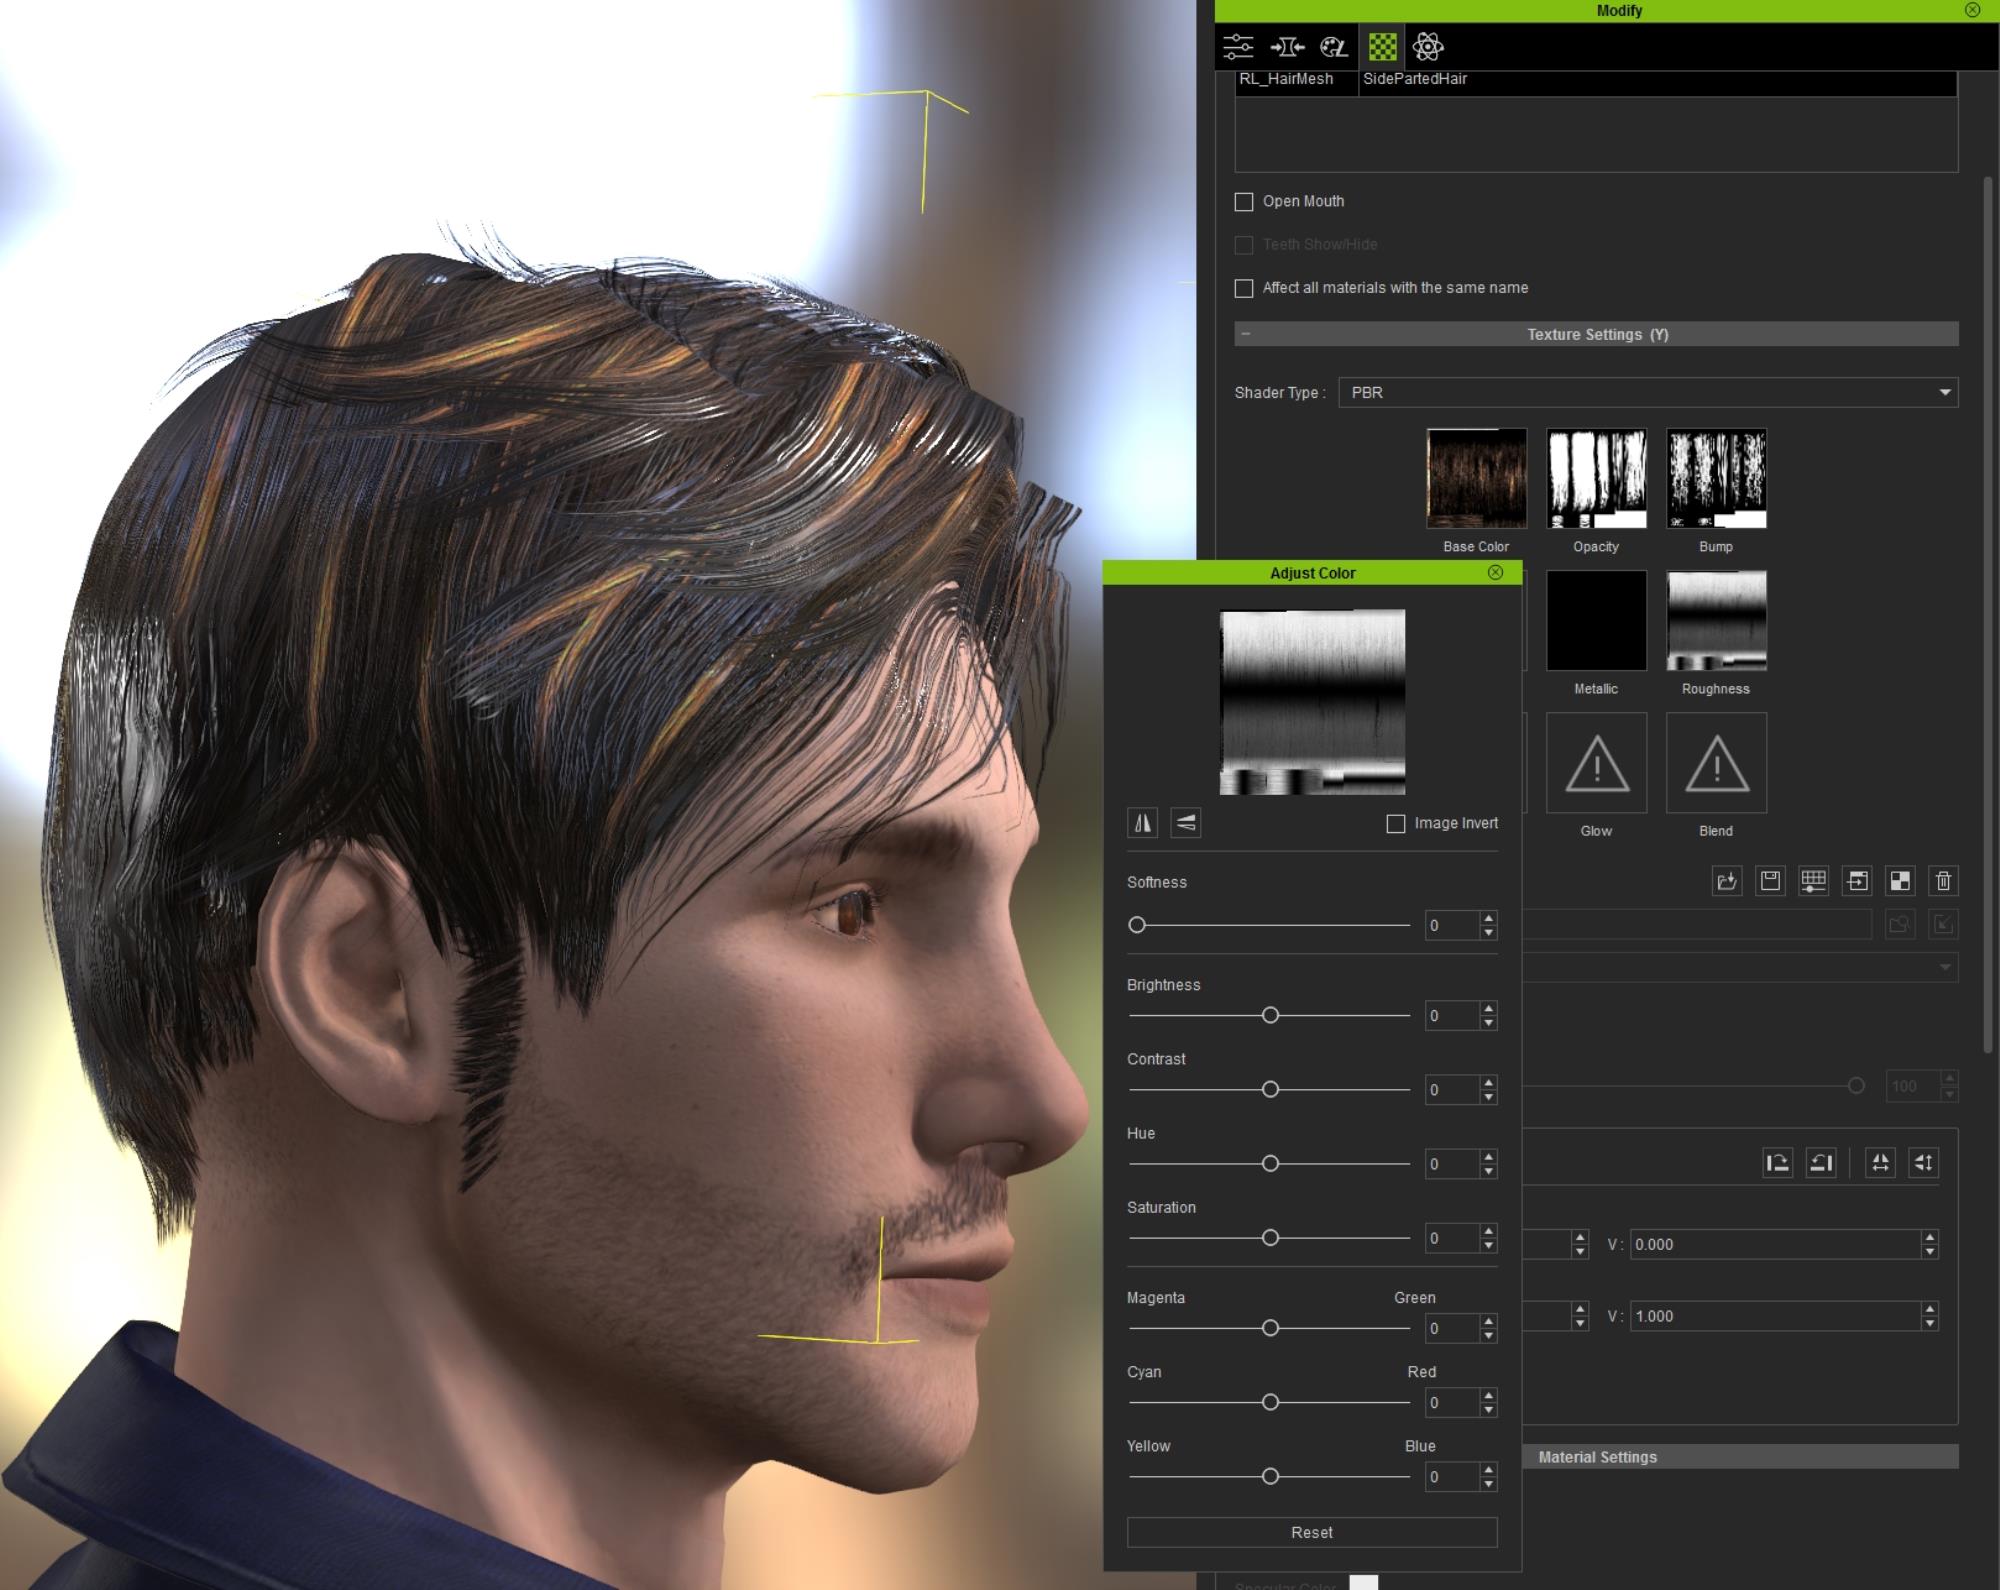
Task: Click the launch-to-external-editor arrow icon
Action: click(x=1857, y=881)
